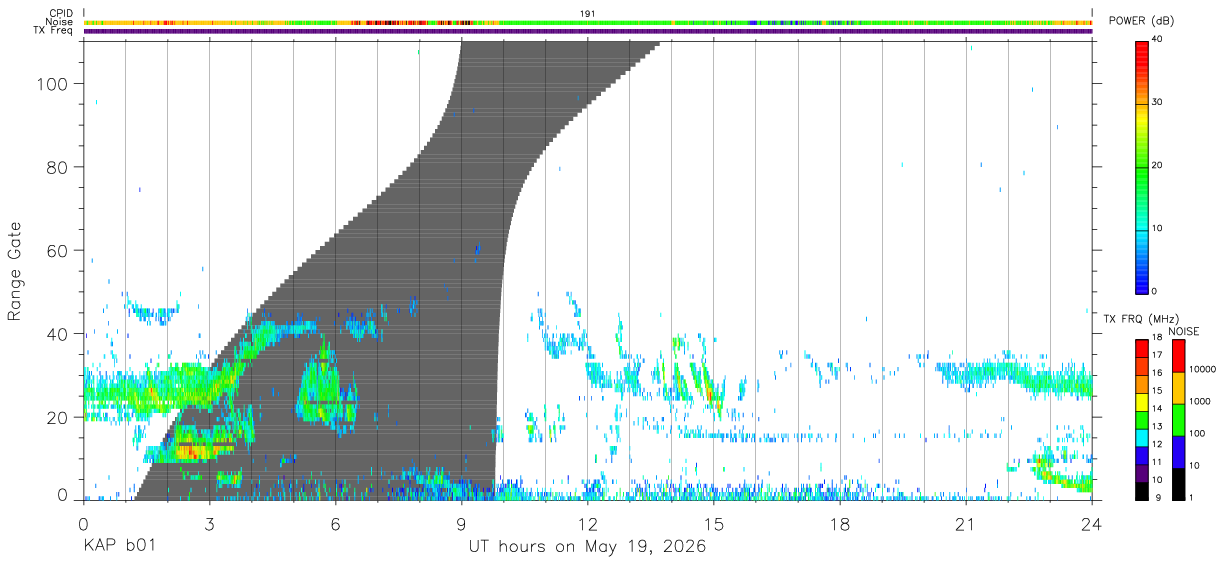The height and width of the screenshot is (567, 1228).
Task: Click the CPID value '191'
Action: coord(587,13)
